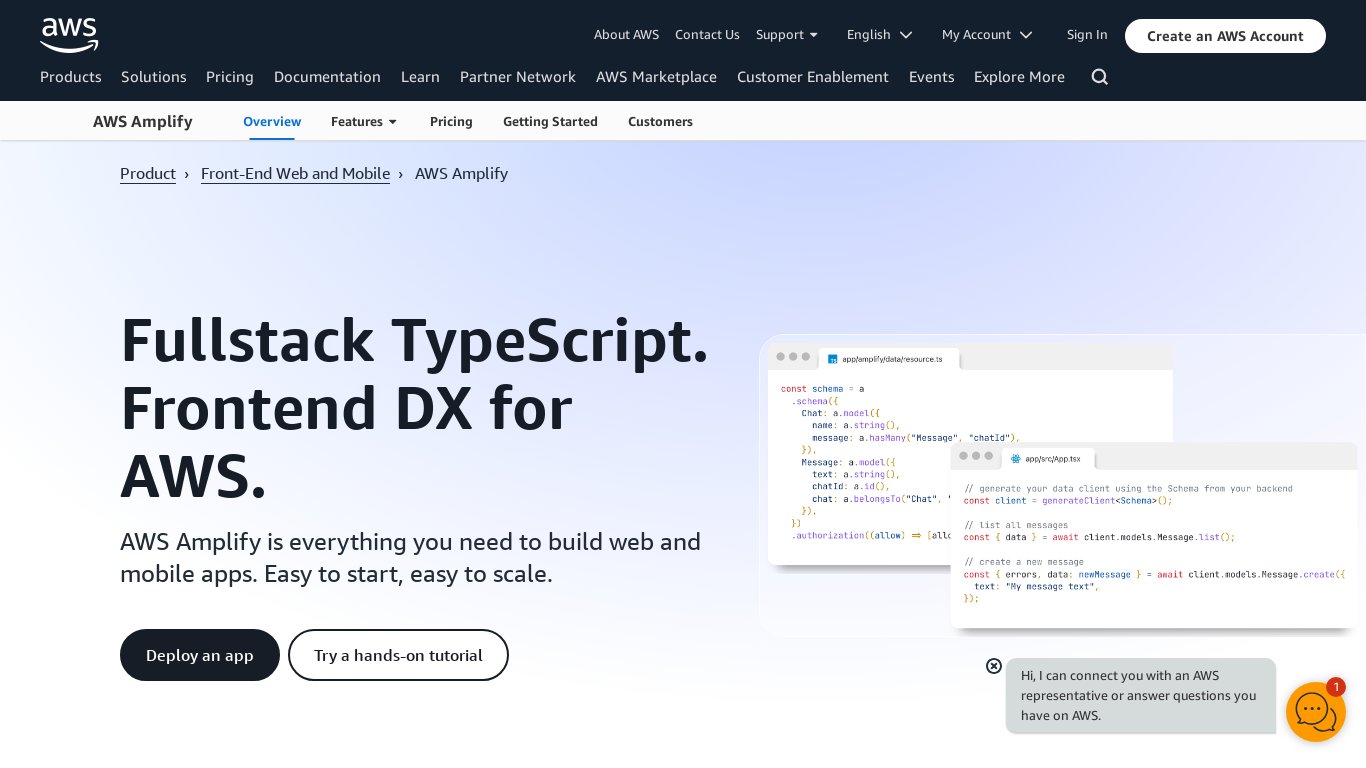Open the Events menu
The height and width of the screenshot is (768, 1366).
coord(931,77)
